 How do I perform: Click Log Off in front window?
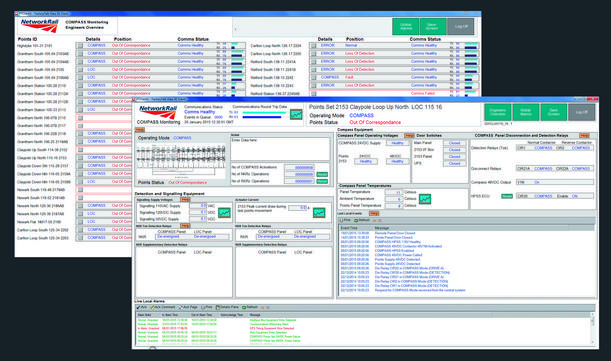tap(582, 112)
